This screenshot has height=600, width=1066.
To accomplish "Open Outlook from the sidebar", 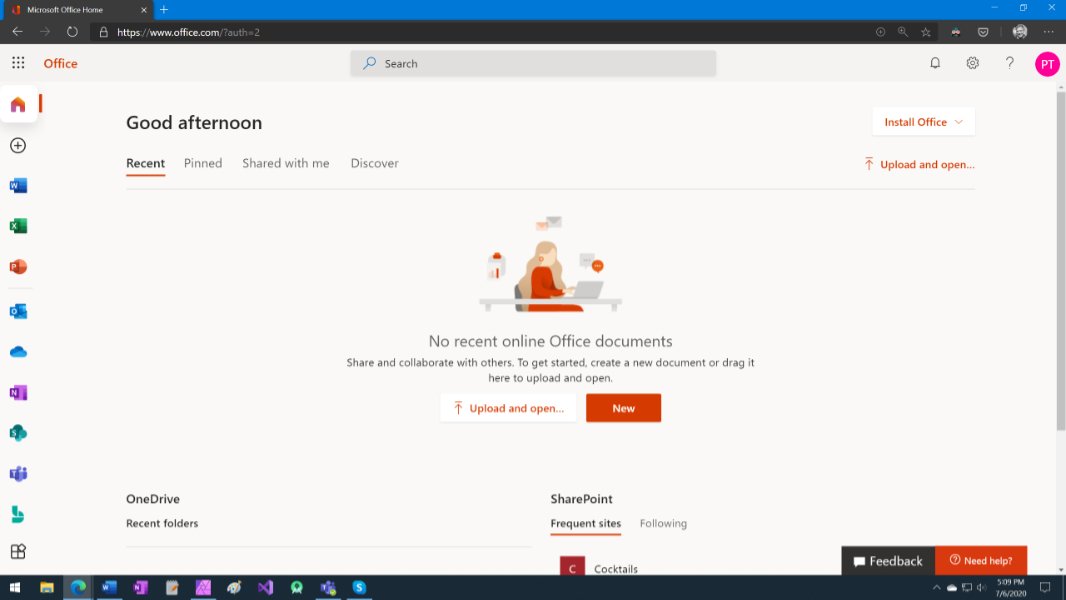I will (18, 311).
